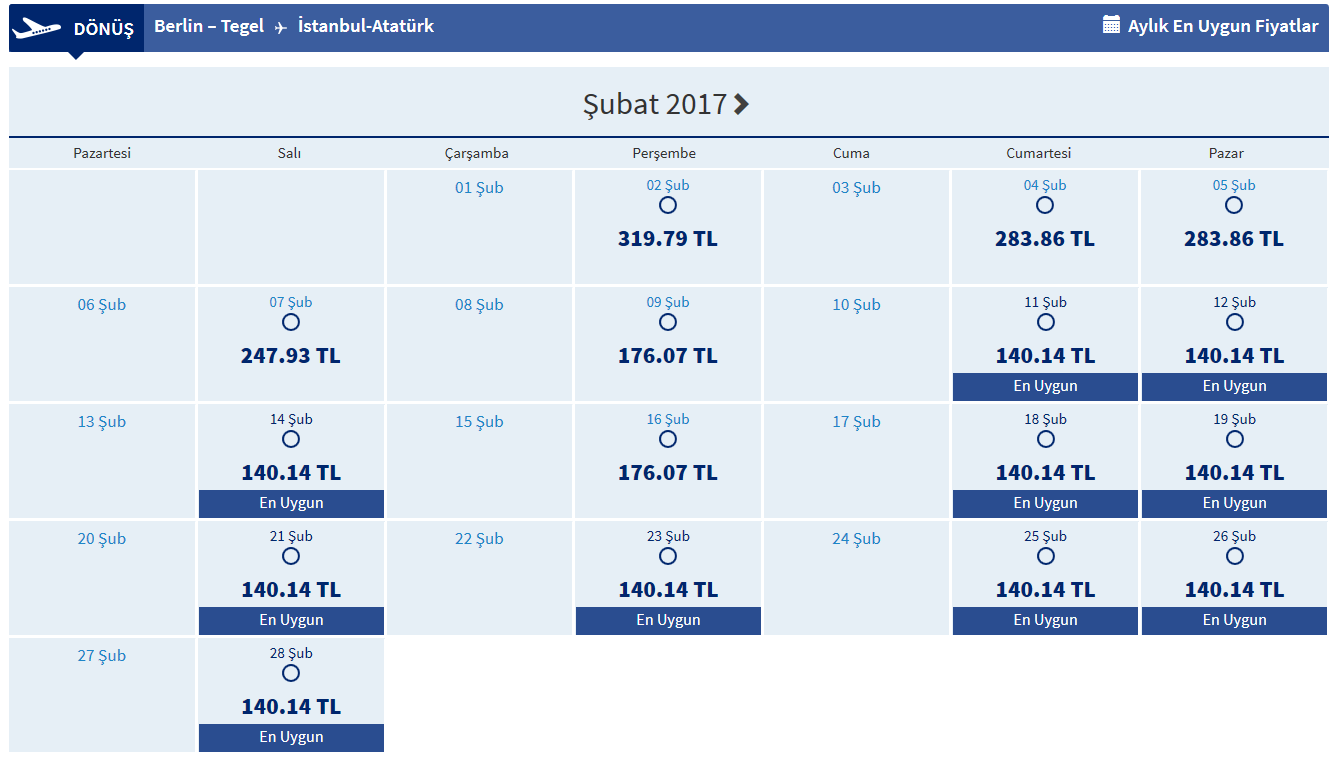Click the 247.93 TL price on 07 Şub
Screen dimensions: 1339x776
pyautogui.click(x=291, y=356)
